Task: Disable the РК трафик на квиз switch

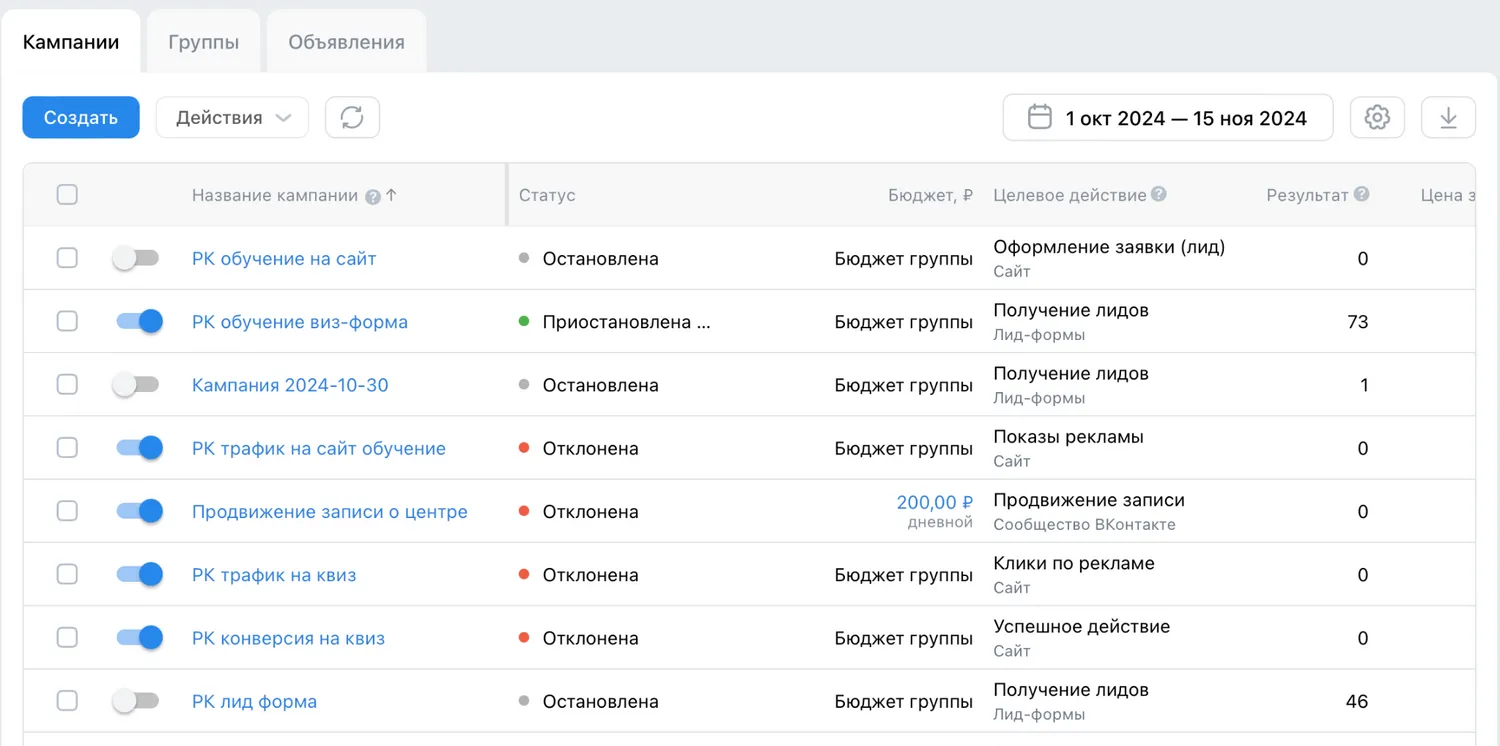Action: (139, 574)
